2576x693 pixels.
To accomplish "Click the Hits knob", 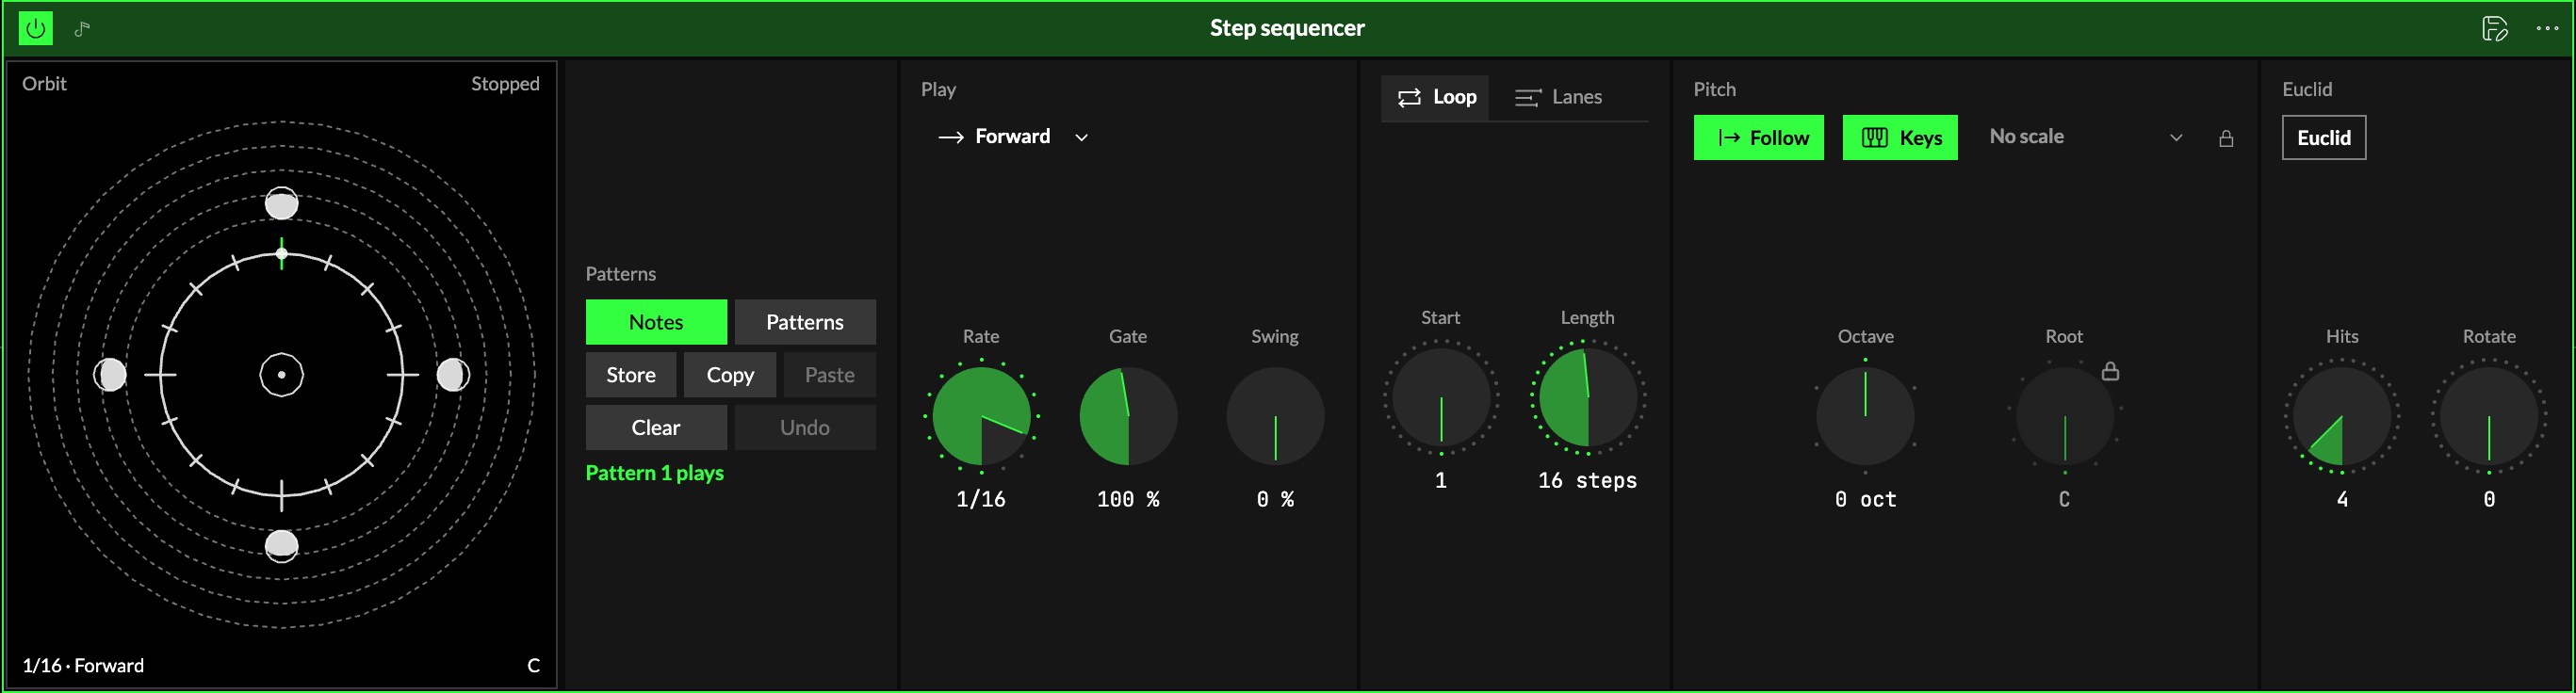I will click(x=2342, y=416).
